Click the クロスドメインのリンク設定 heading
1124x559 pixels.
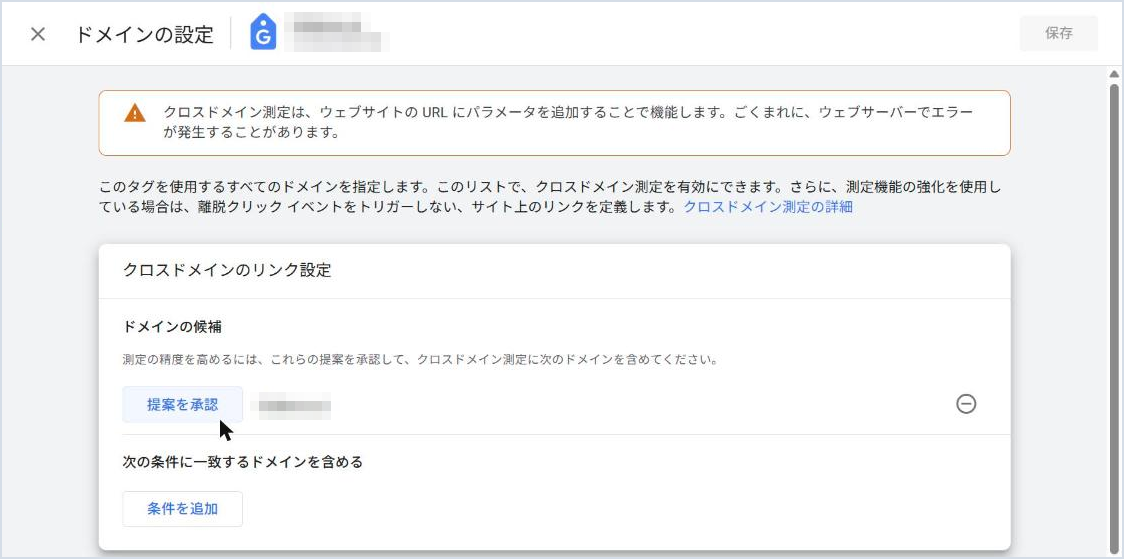pos(227,270)
